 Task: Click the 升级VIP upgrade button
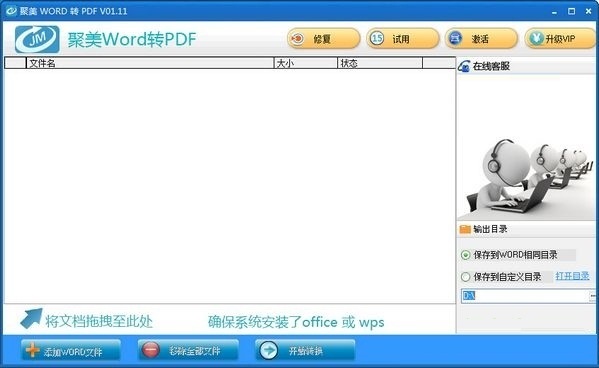[560, 39]
